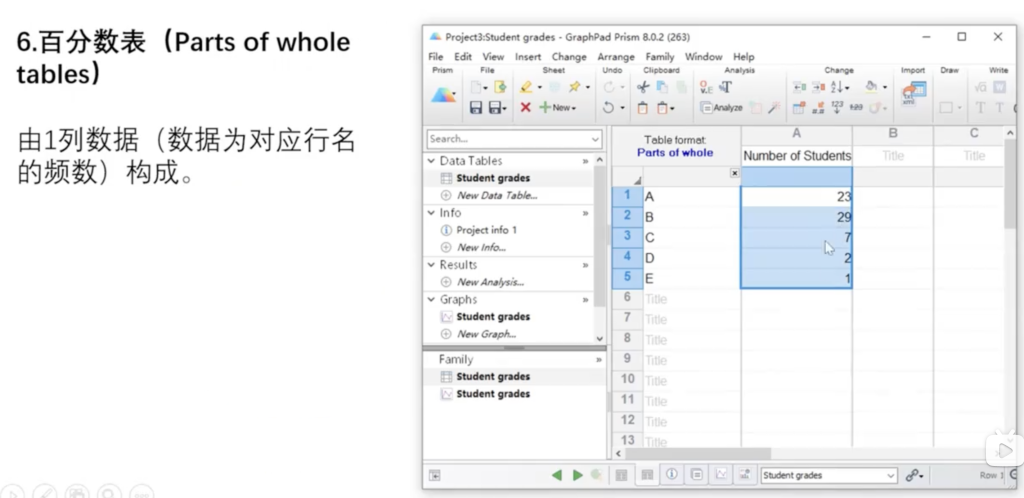Click the link chain icon in the bottom bar
The height and width of the screenshot is (498, 1024).
(914, 476)
